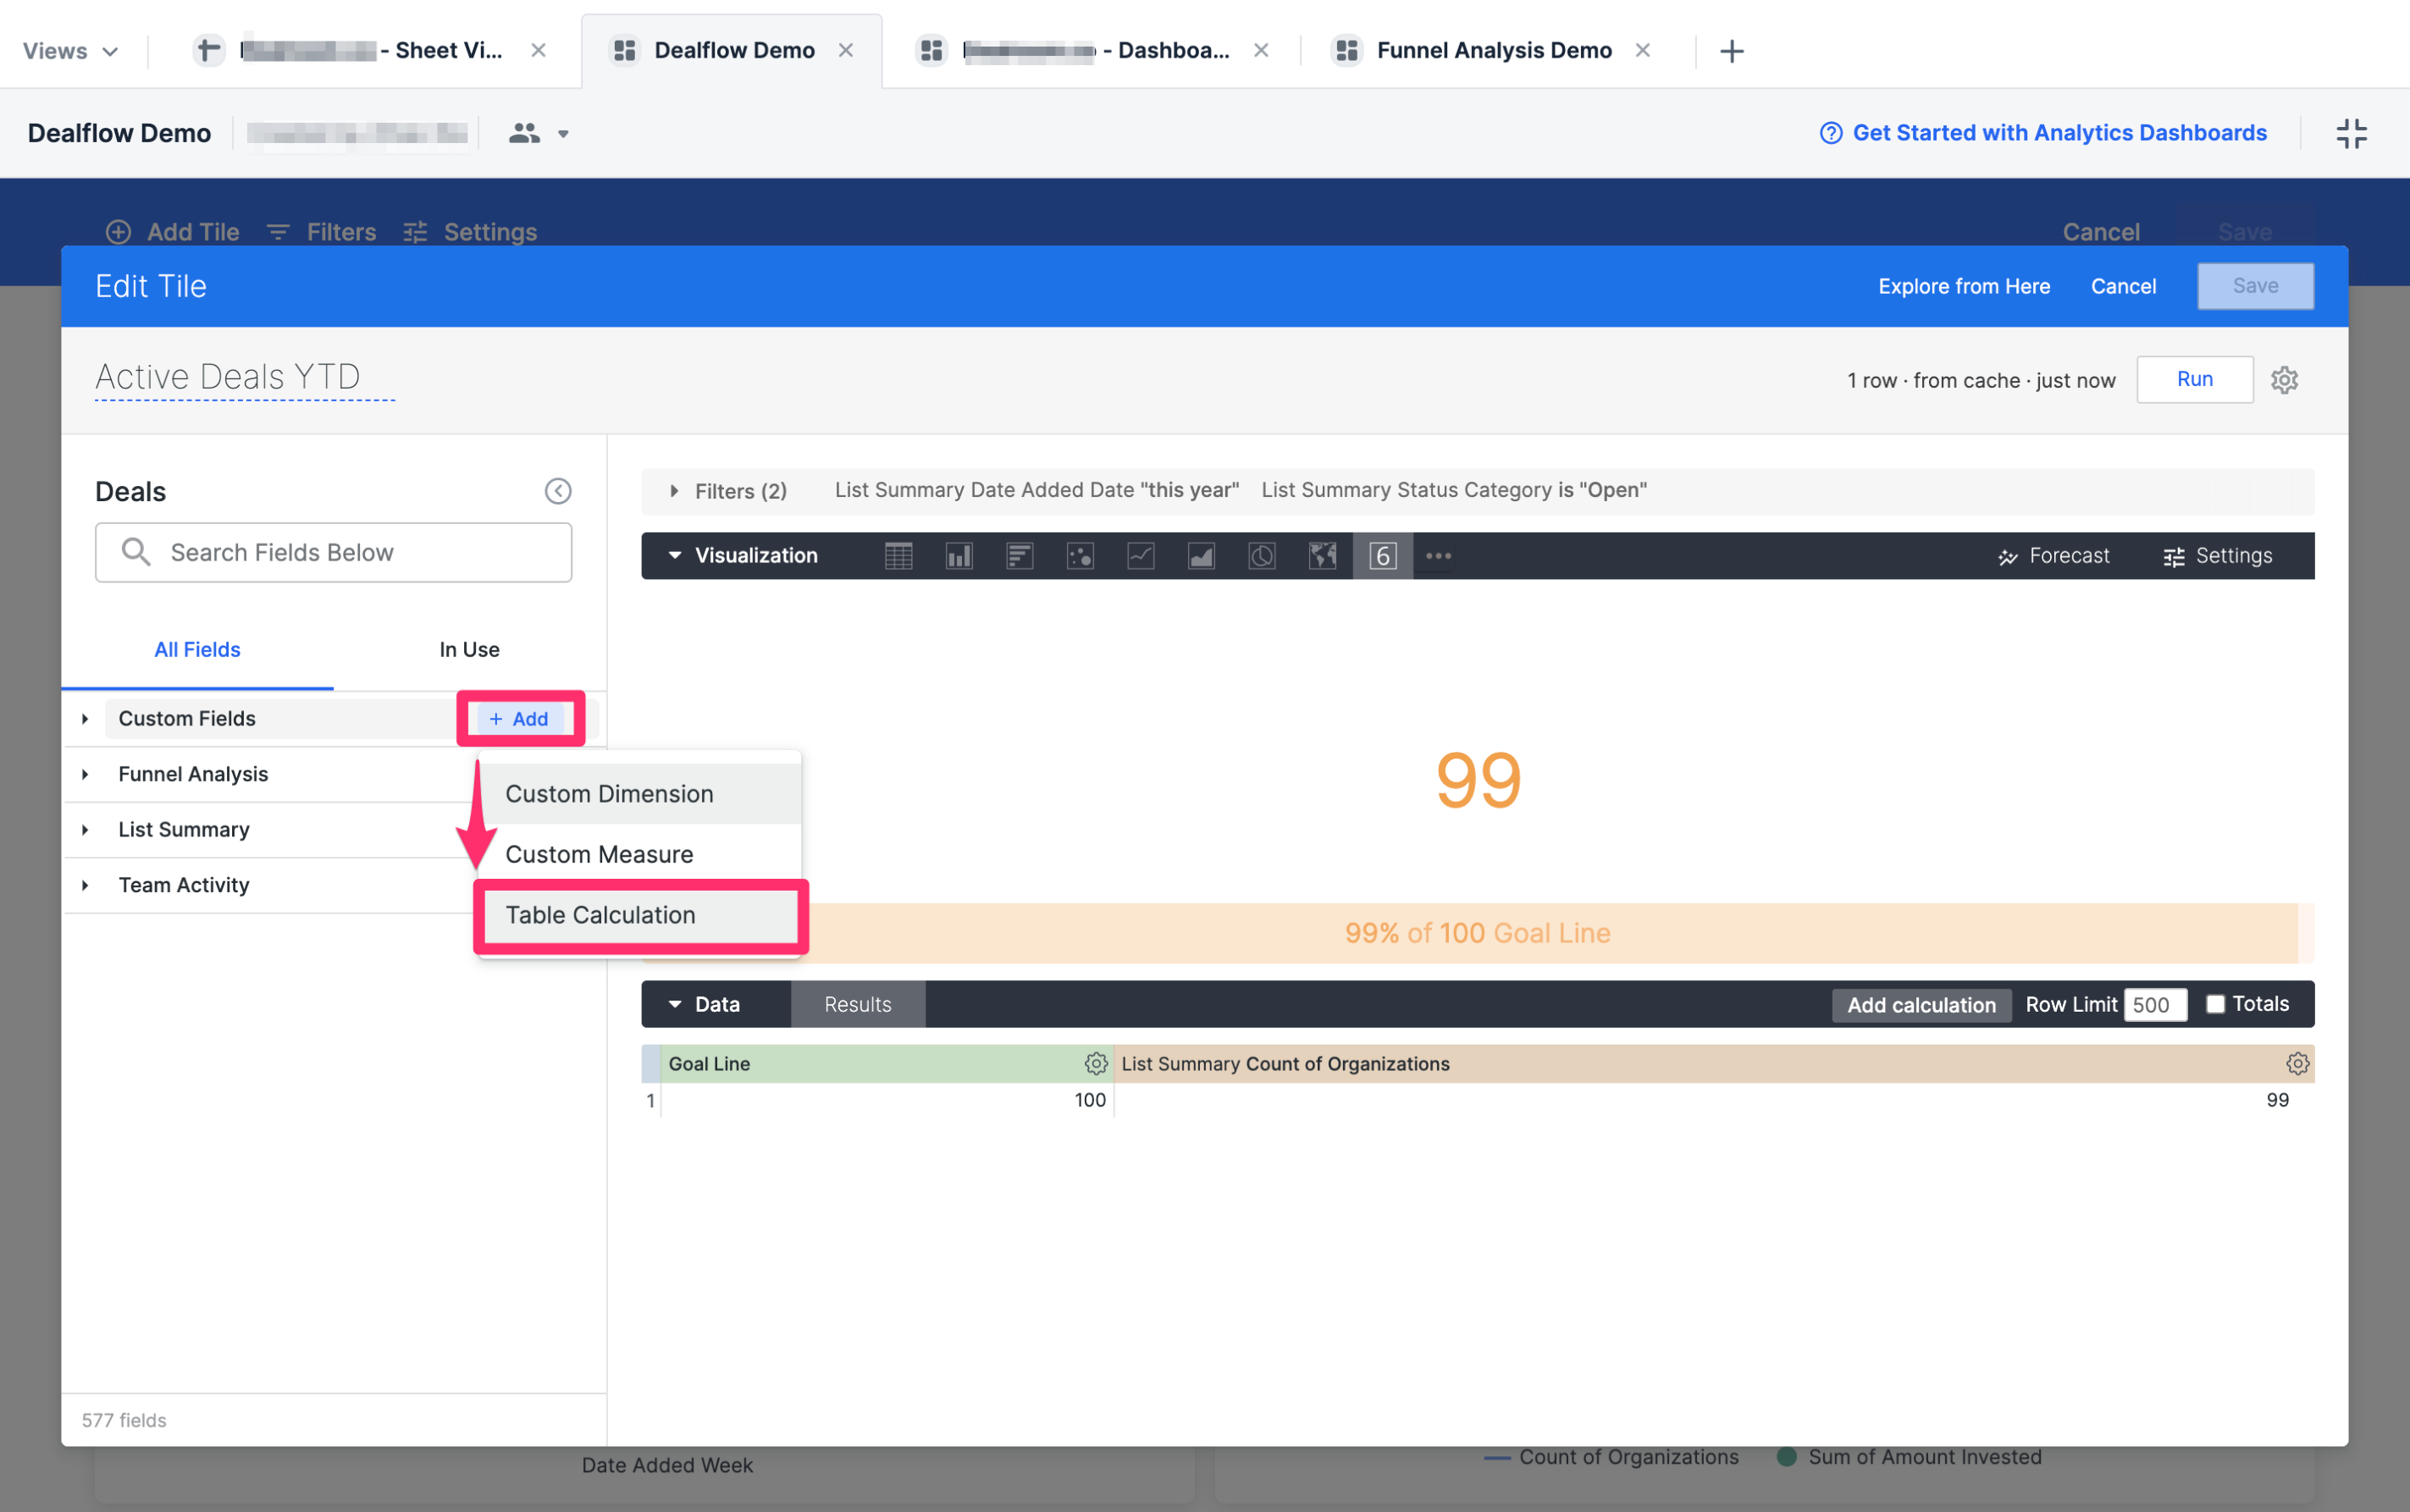
Task: Open the single value visualization options
Action: 1382,555
